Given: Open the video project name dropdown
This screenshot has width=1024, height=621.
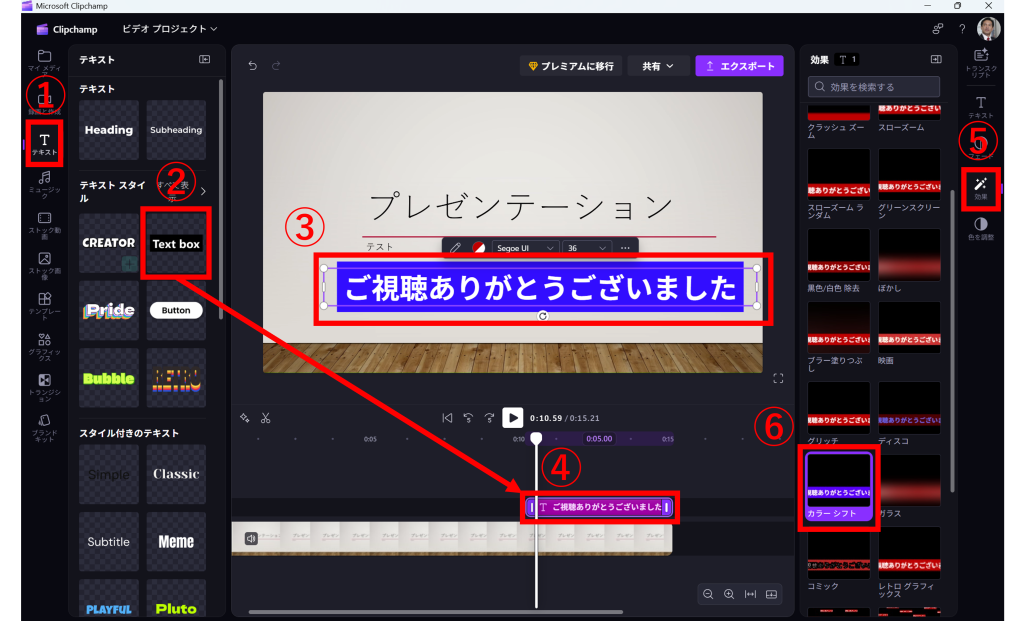Looking at the screenshot, I should pyautogui.click(x=170, y=29).
